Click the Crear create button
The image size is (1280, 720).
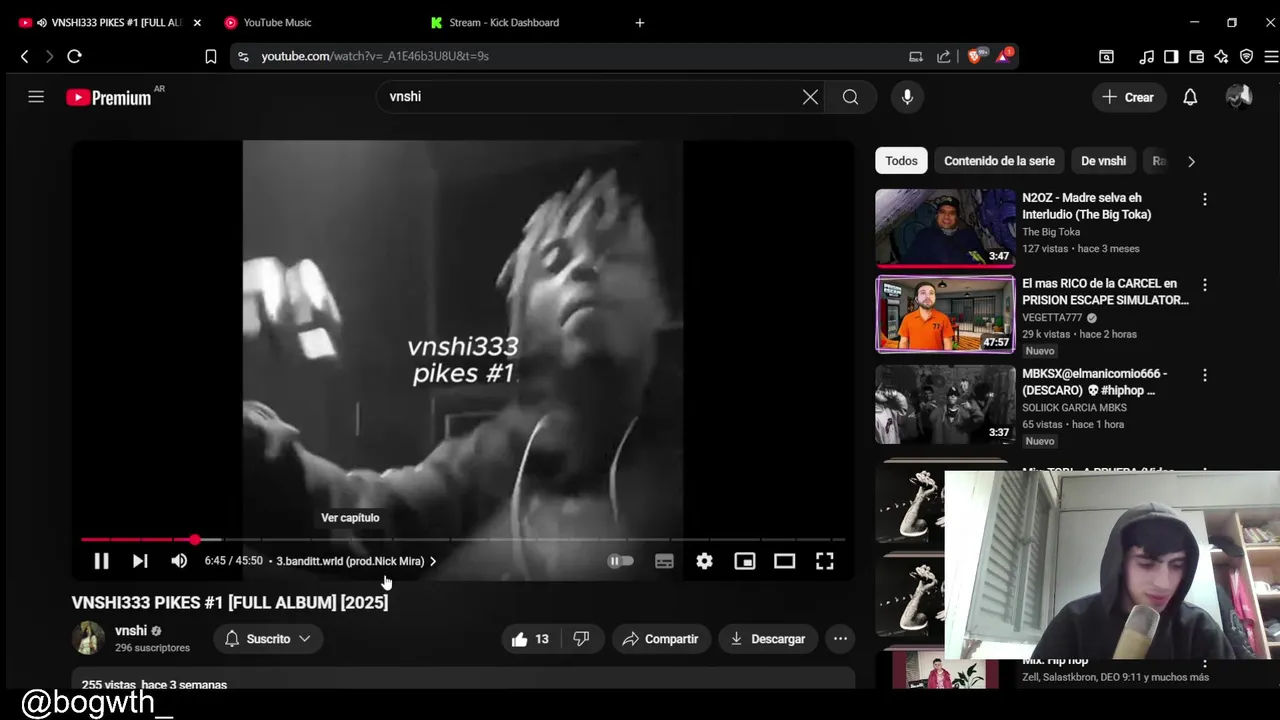(1128, 97)
